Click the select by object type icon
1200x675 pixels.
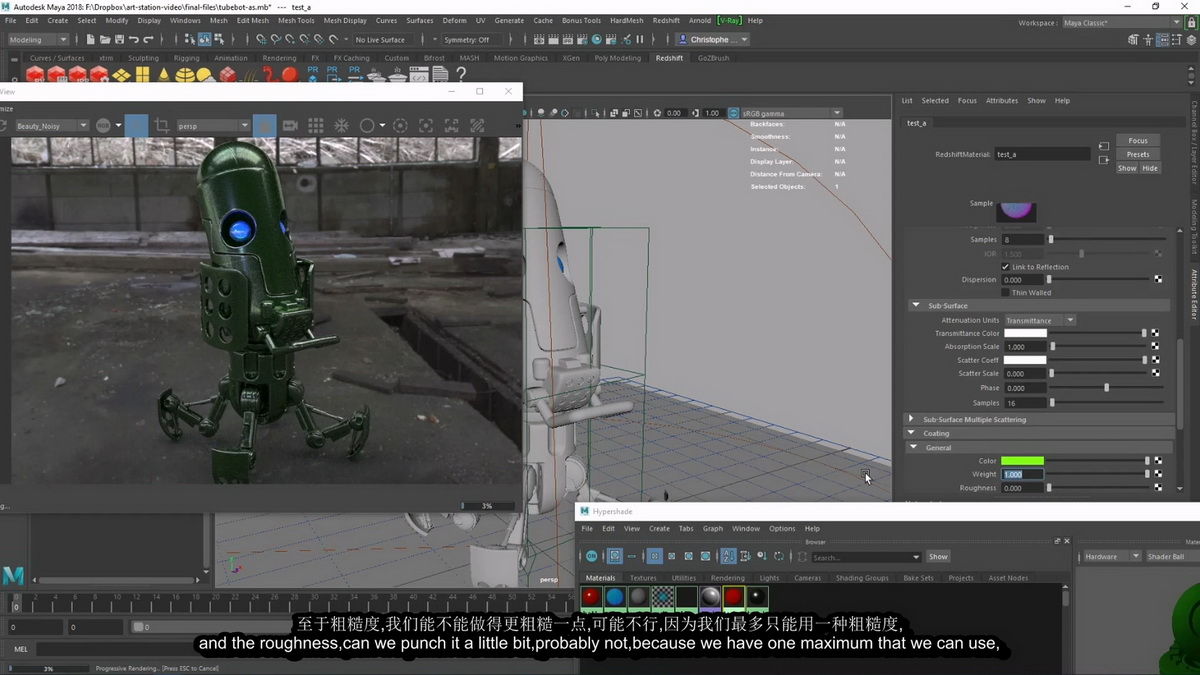[x=205, y=40]
